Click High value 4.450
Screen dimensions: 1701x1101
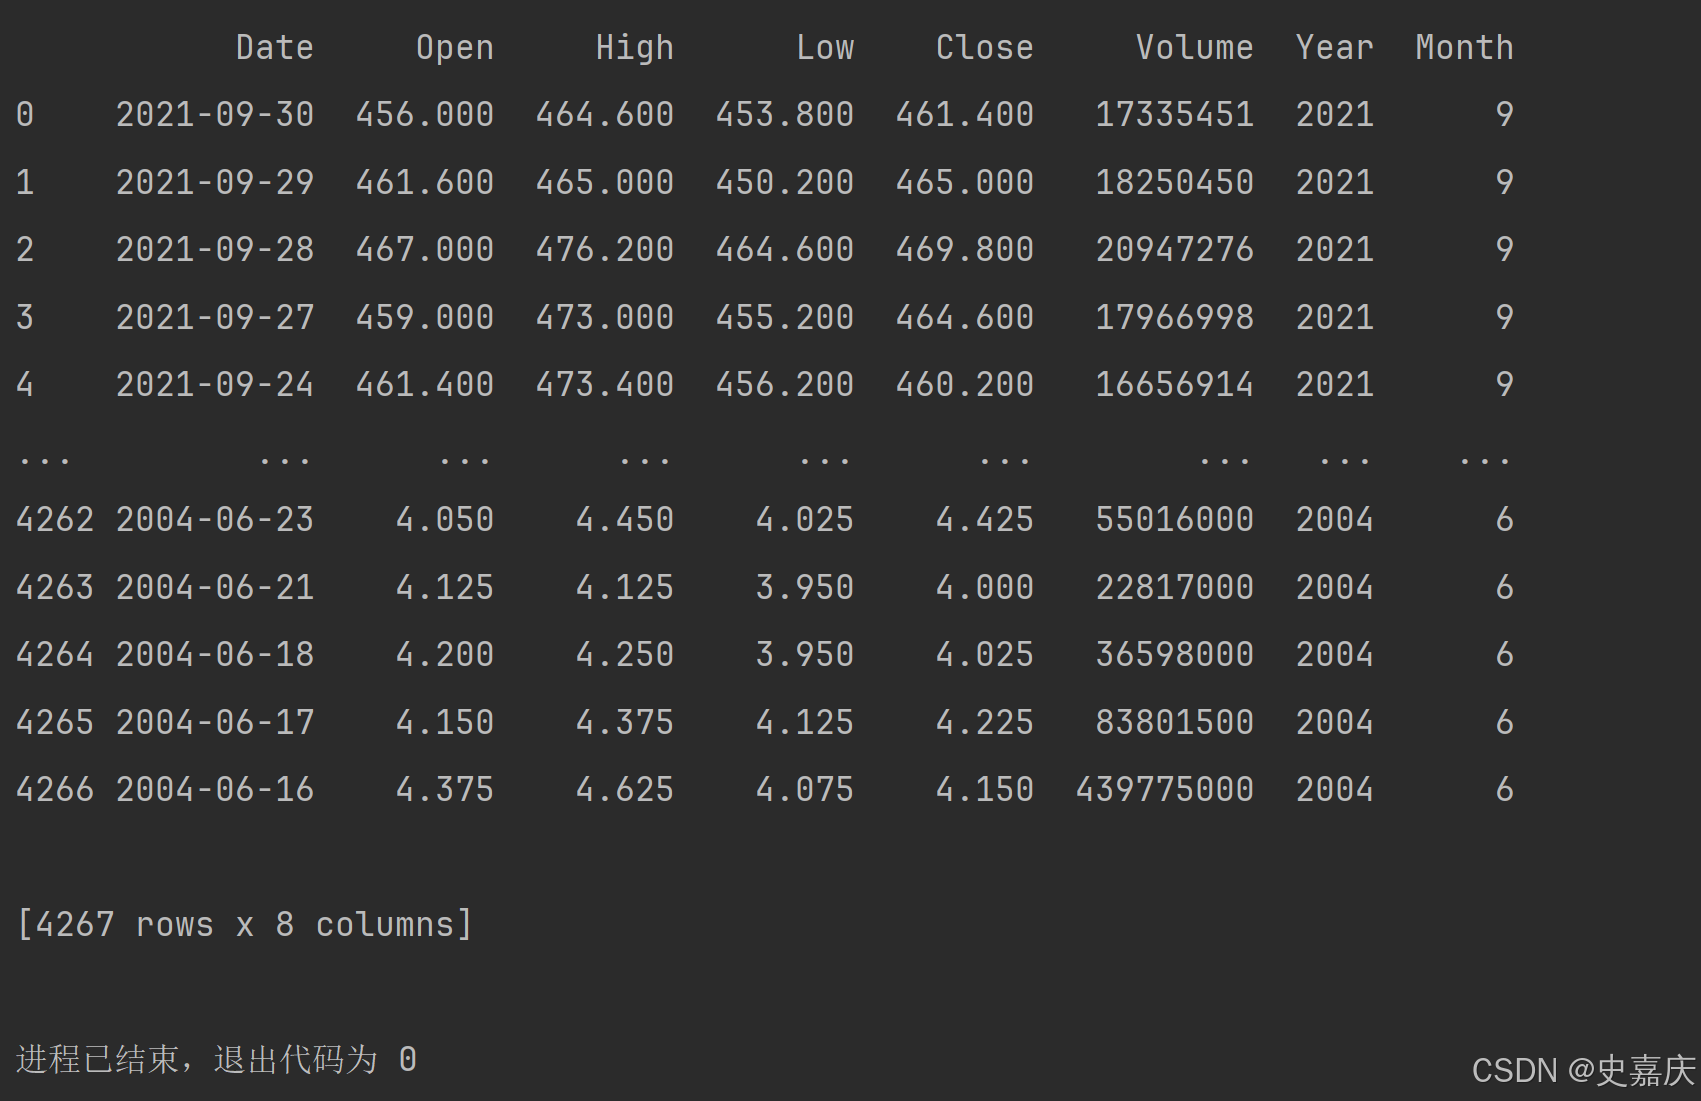625,519
